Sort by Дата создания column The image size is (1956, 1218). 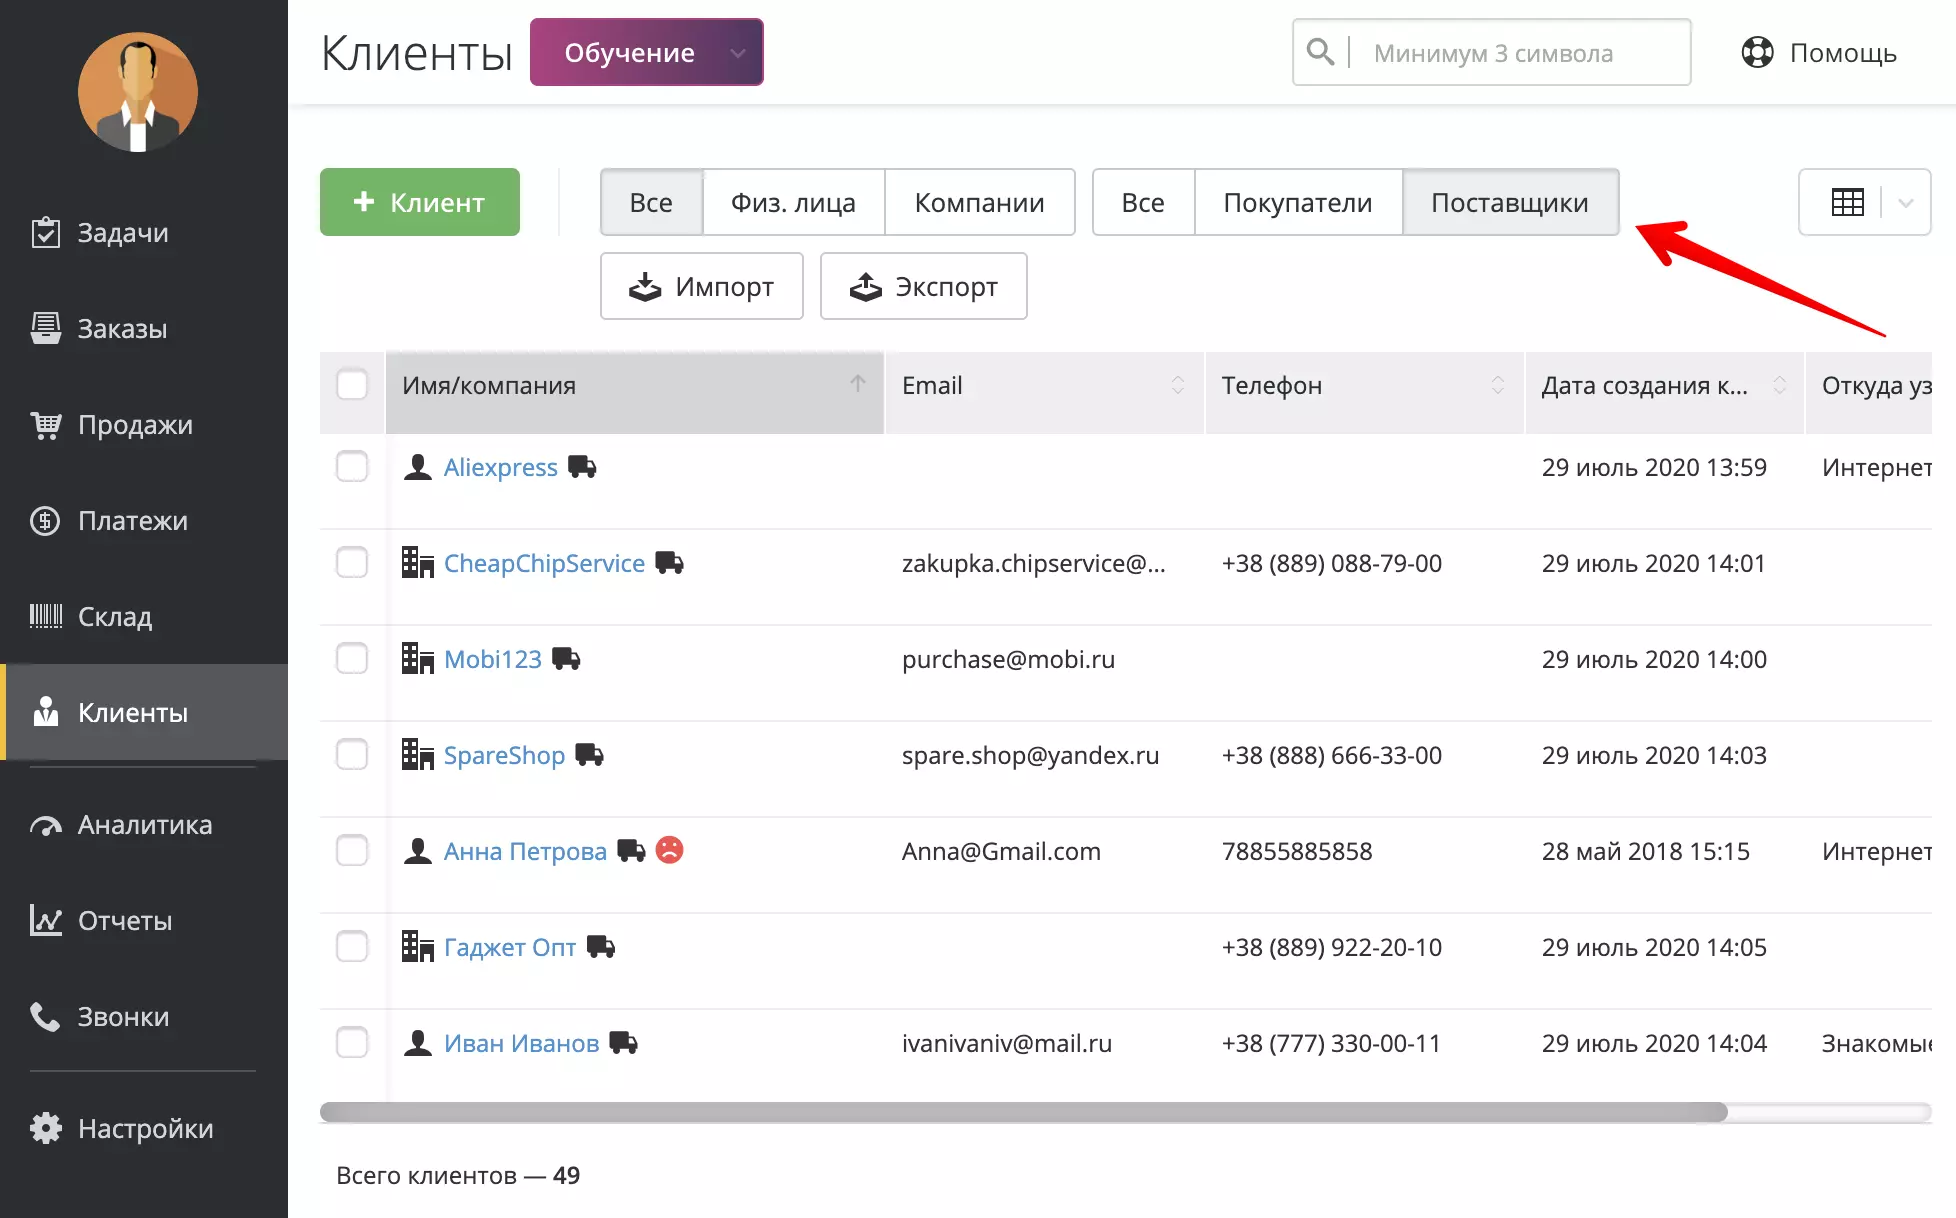pos(1664,392)
